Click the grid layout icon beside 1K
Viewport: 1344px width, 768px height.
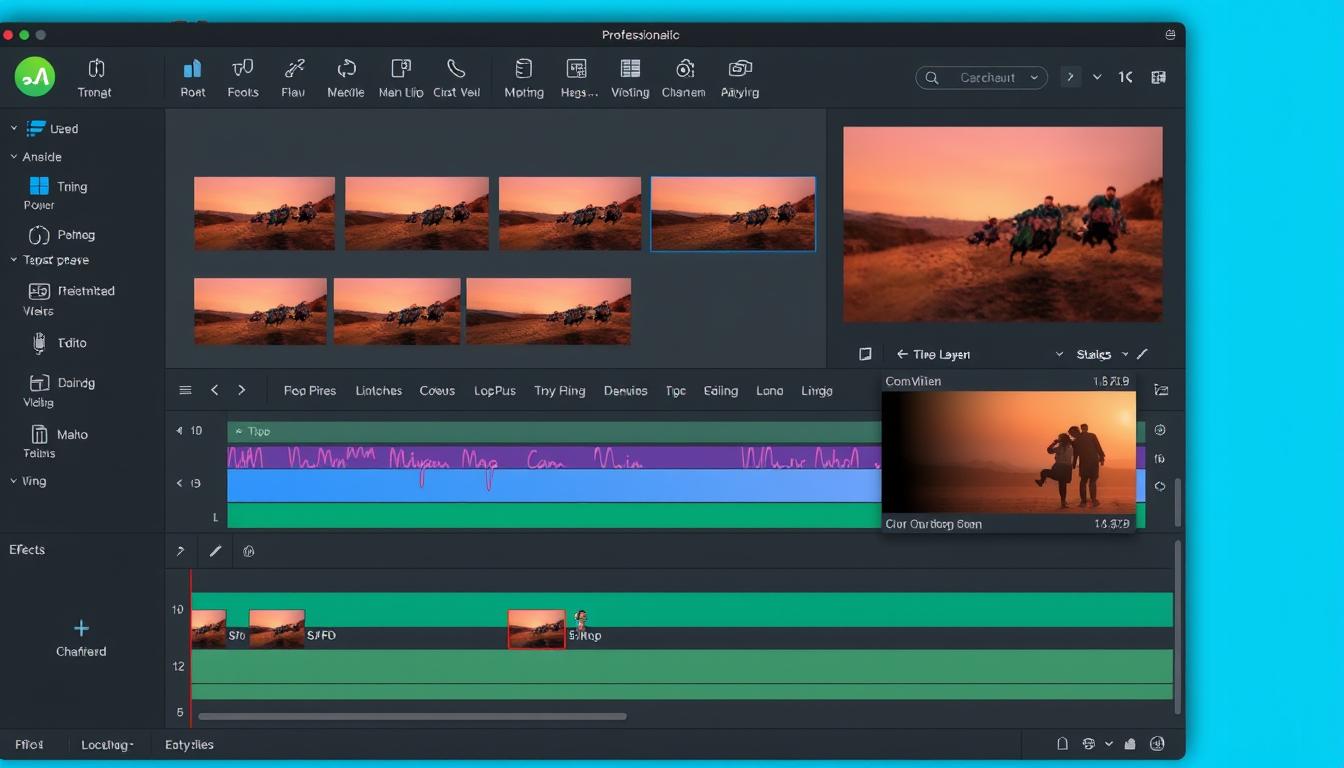click(x=1159, y=77)
